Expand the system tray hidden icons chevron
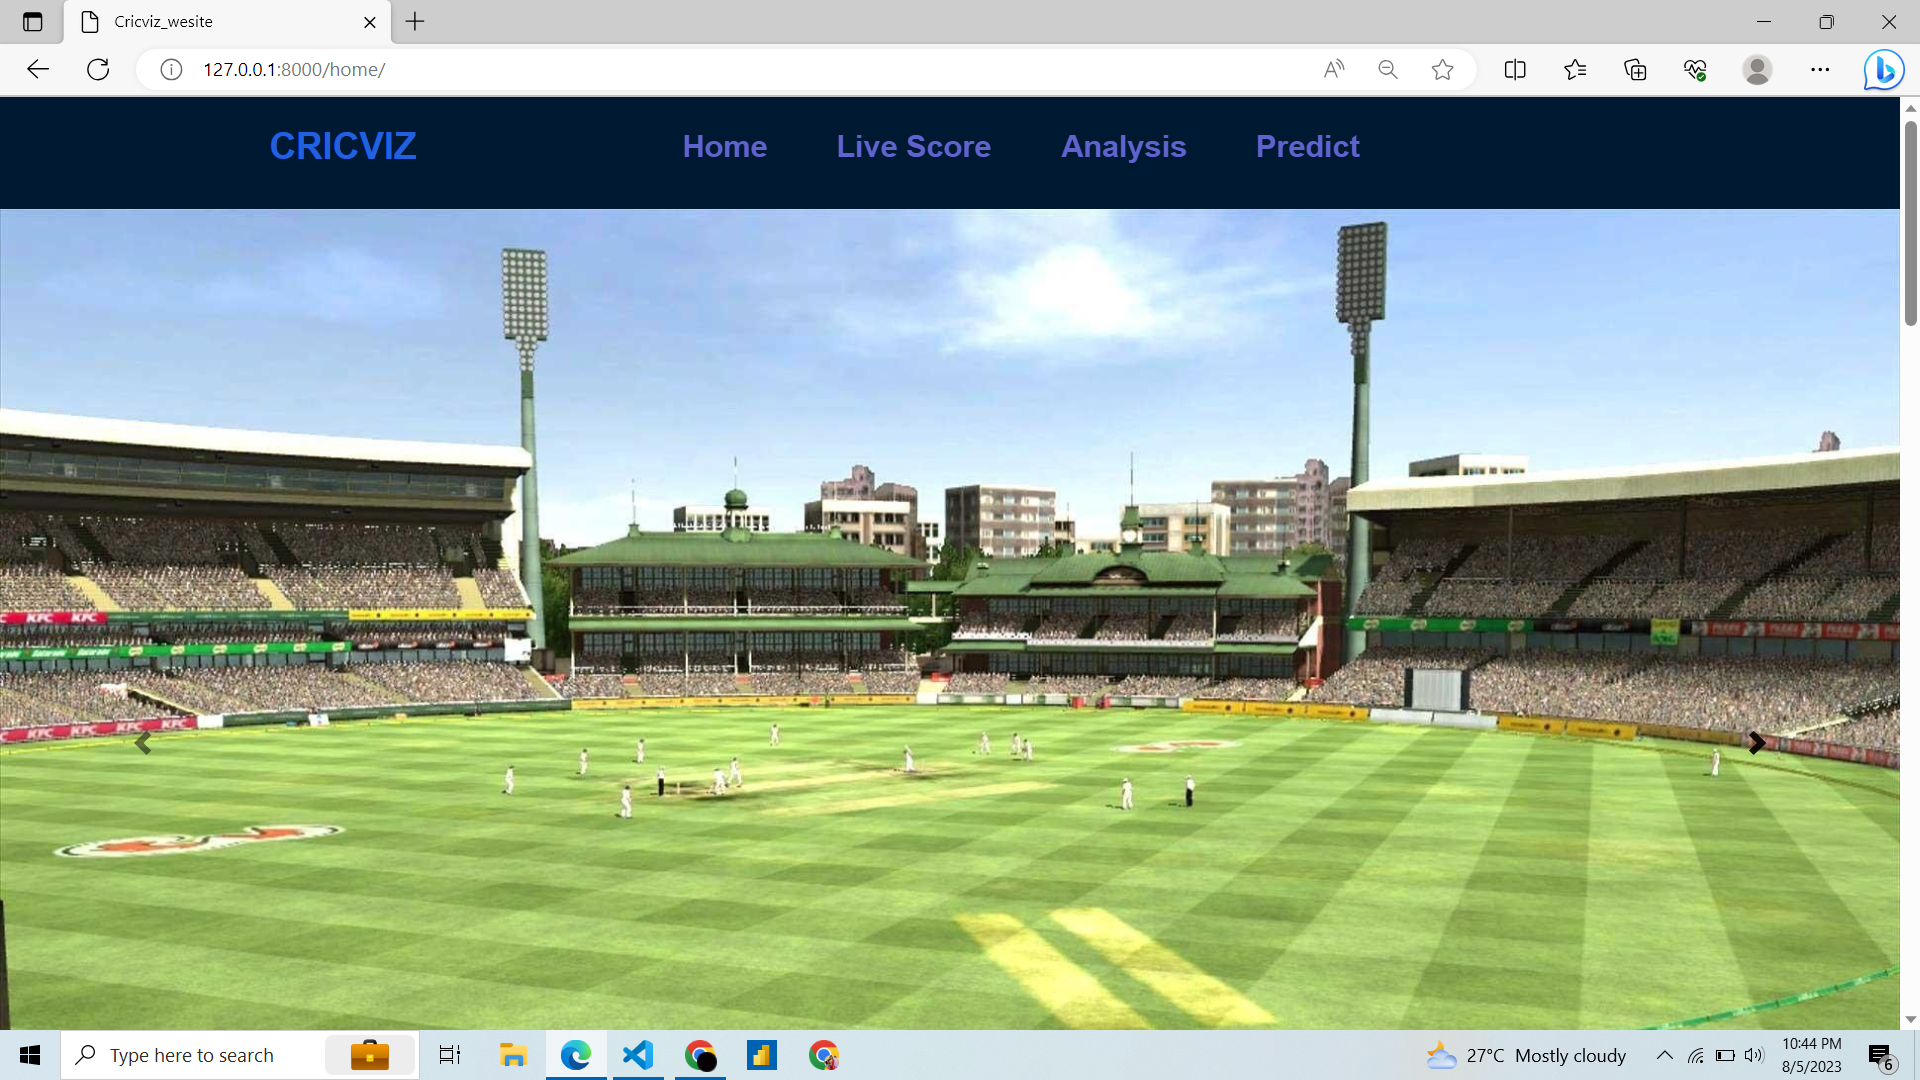Screen dimensions: 1920x1080 [x=1664, y=1055]
